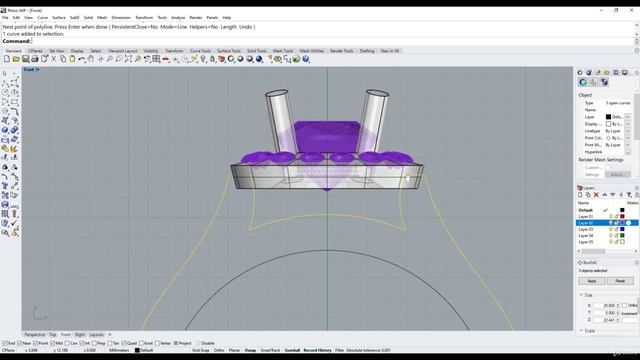The image size is (640, 360).
Task: Click the Properties color wheel icon
Action: (583, 82)
